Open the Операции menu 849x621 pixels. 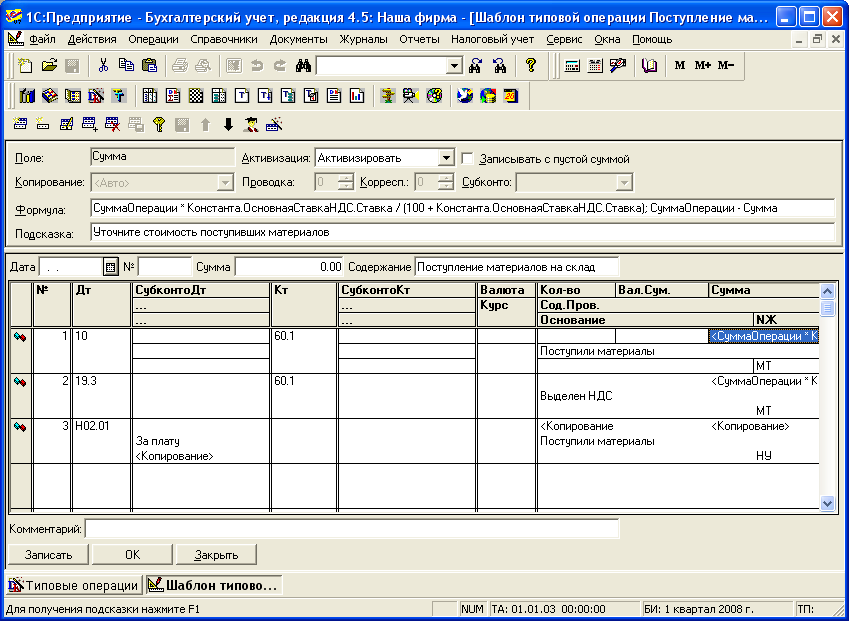coord(153,39)
